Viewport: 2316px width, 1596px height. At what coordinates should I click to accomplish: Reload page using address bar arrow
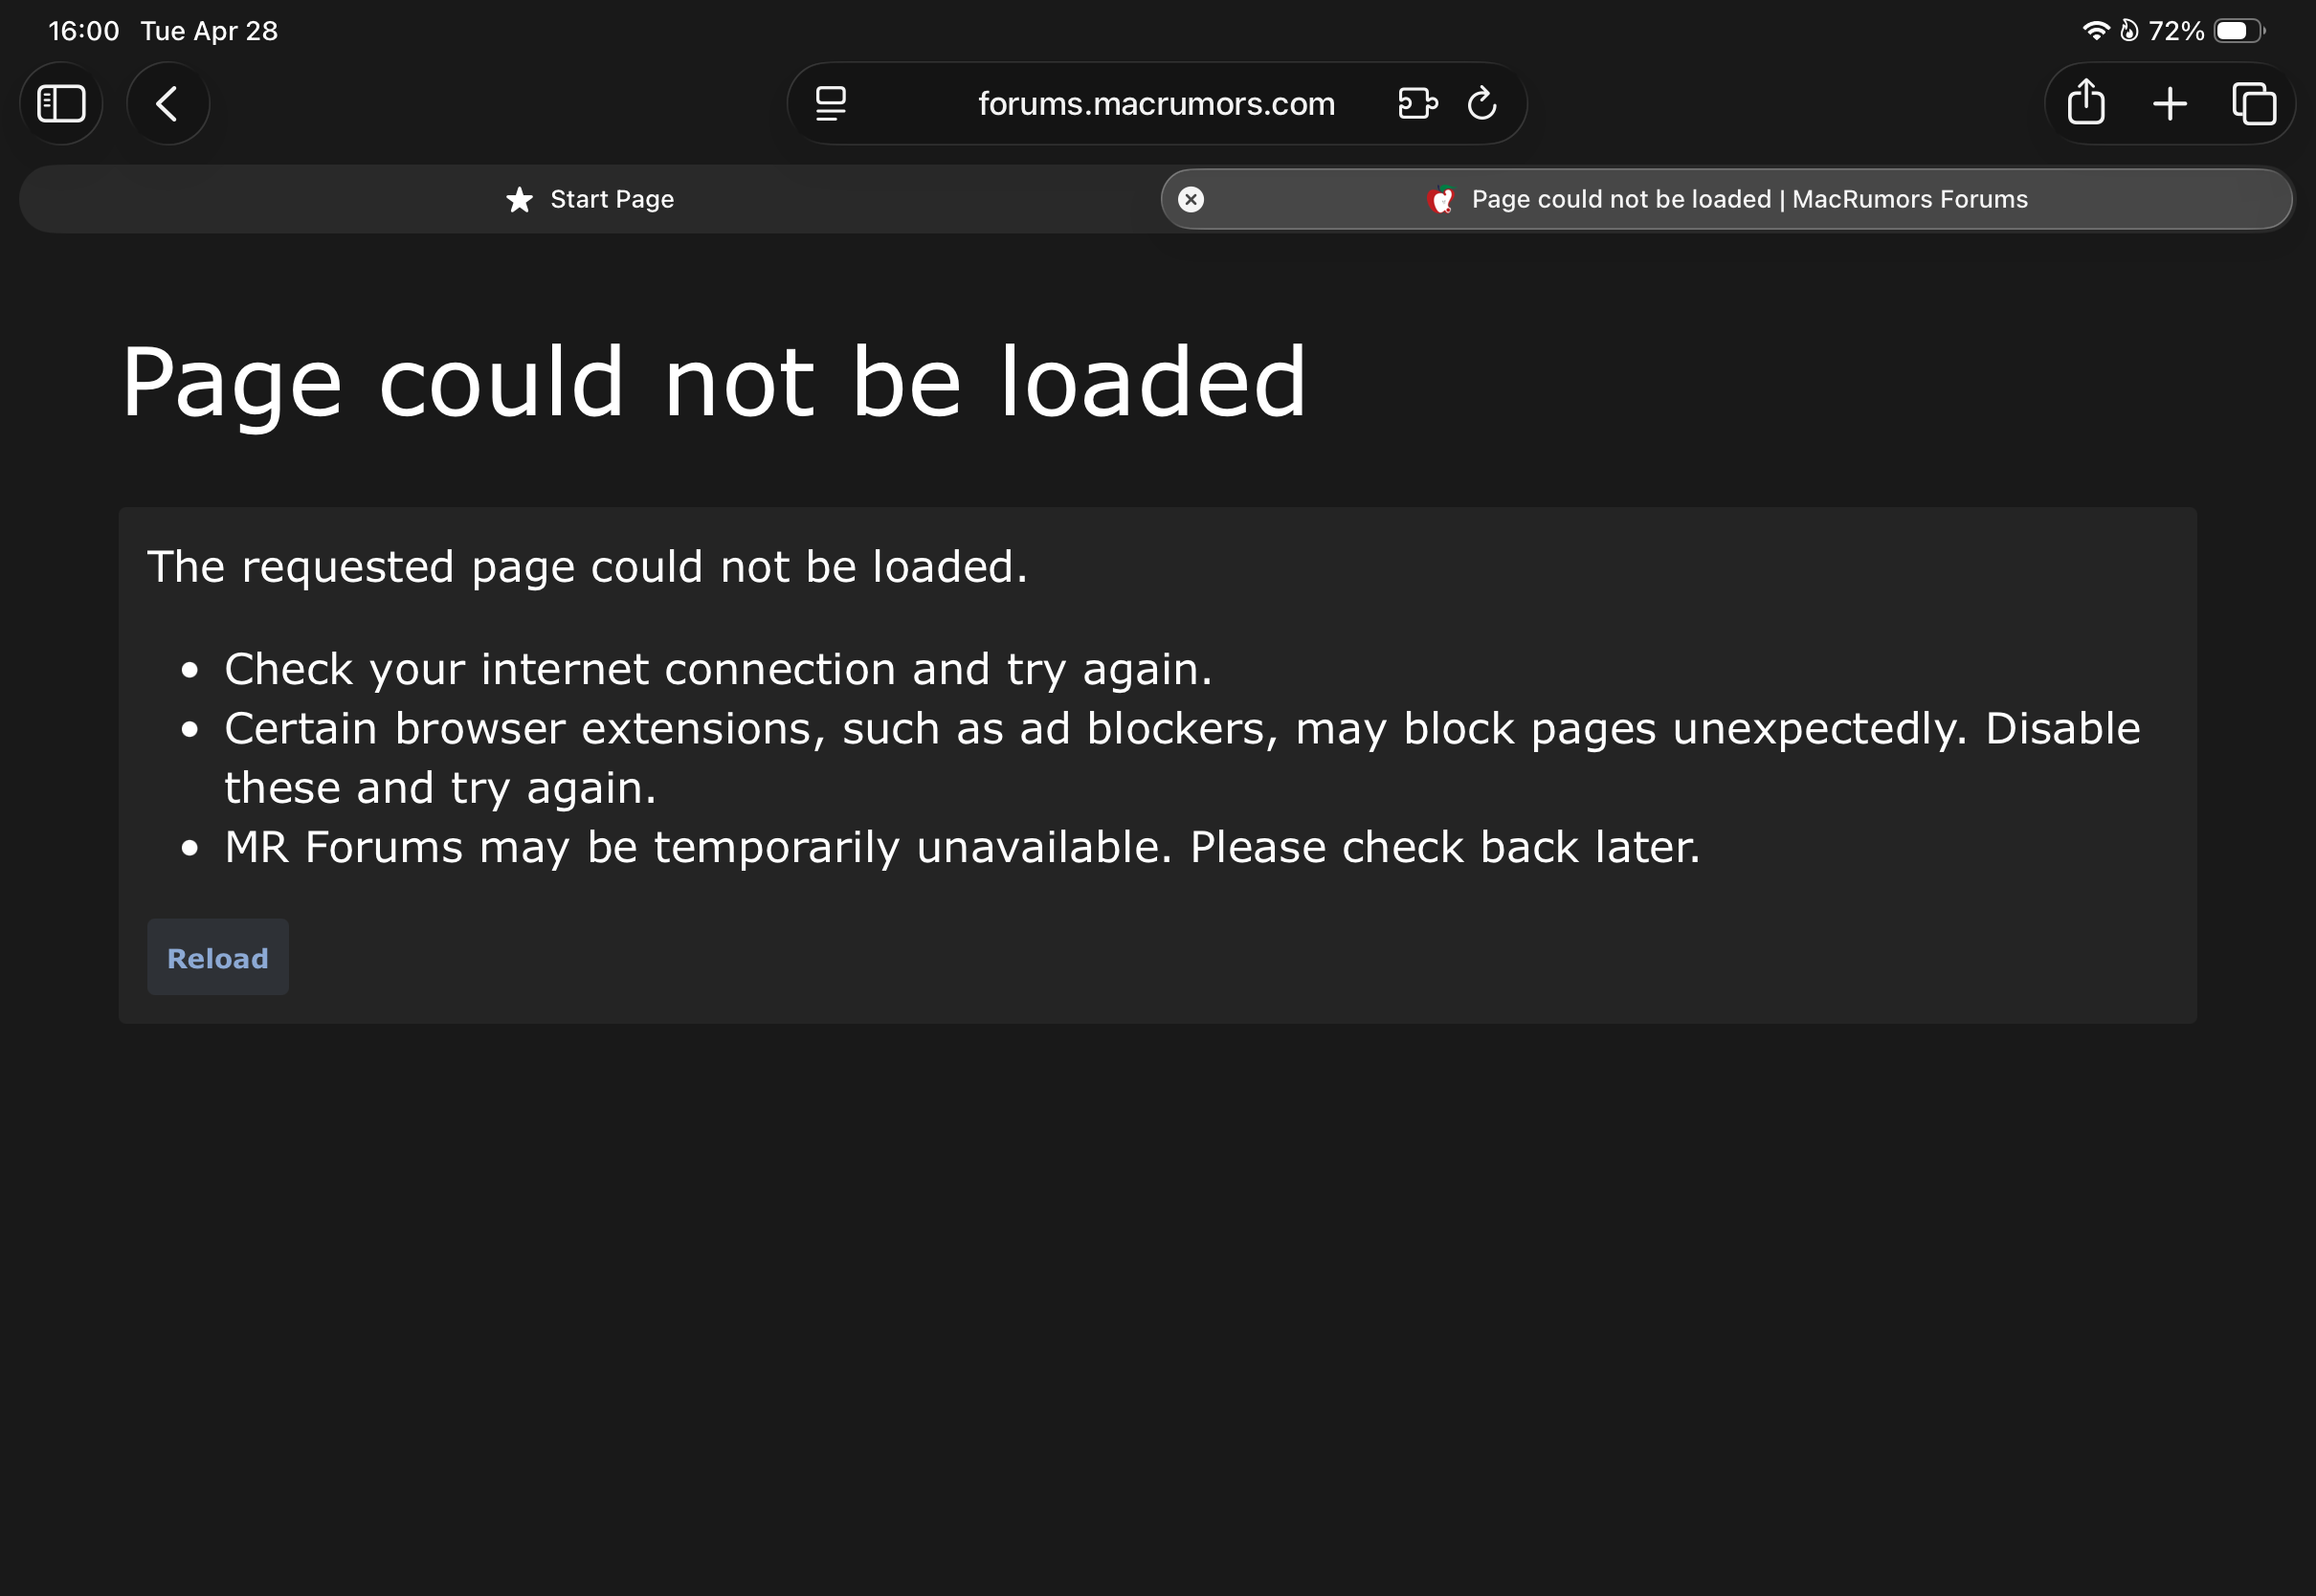(1482, 103)
